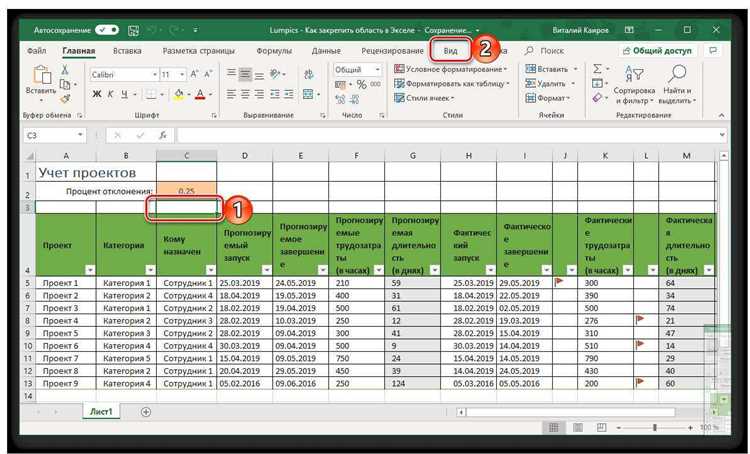Click the Формат cells button

[548, 98]
